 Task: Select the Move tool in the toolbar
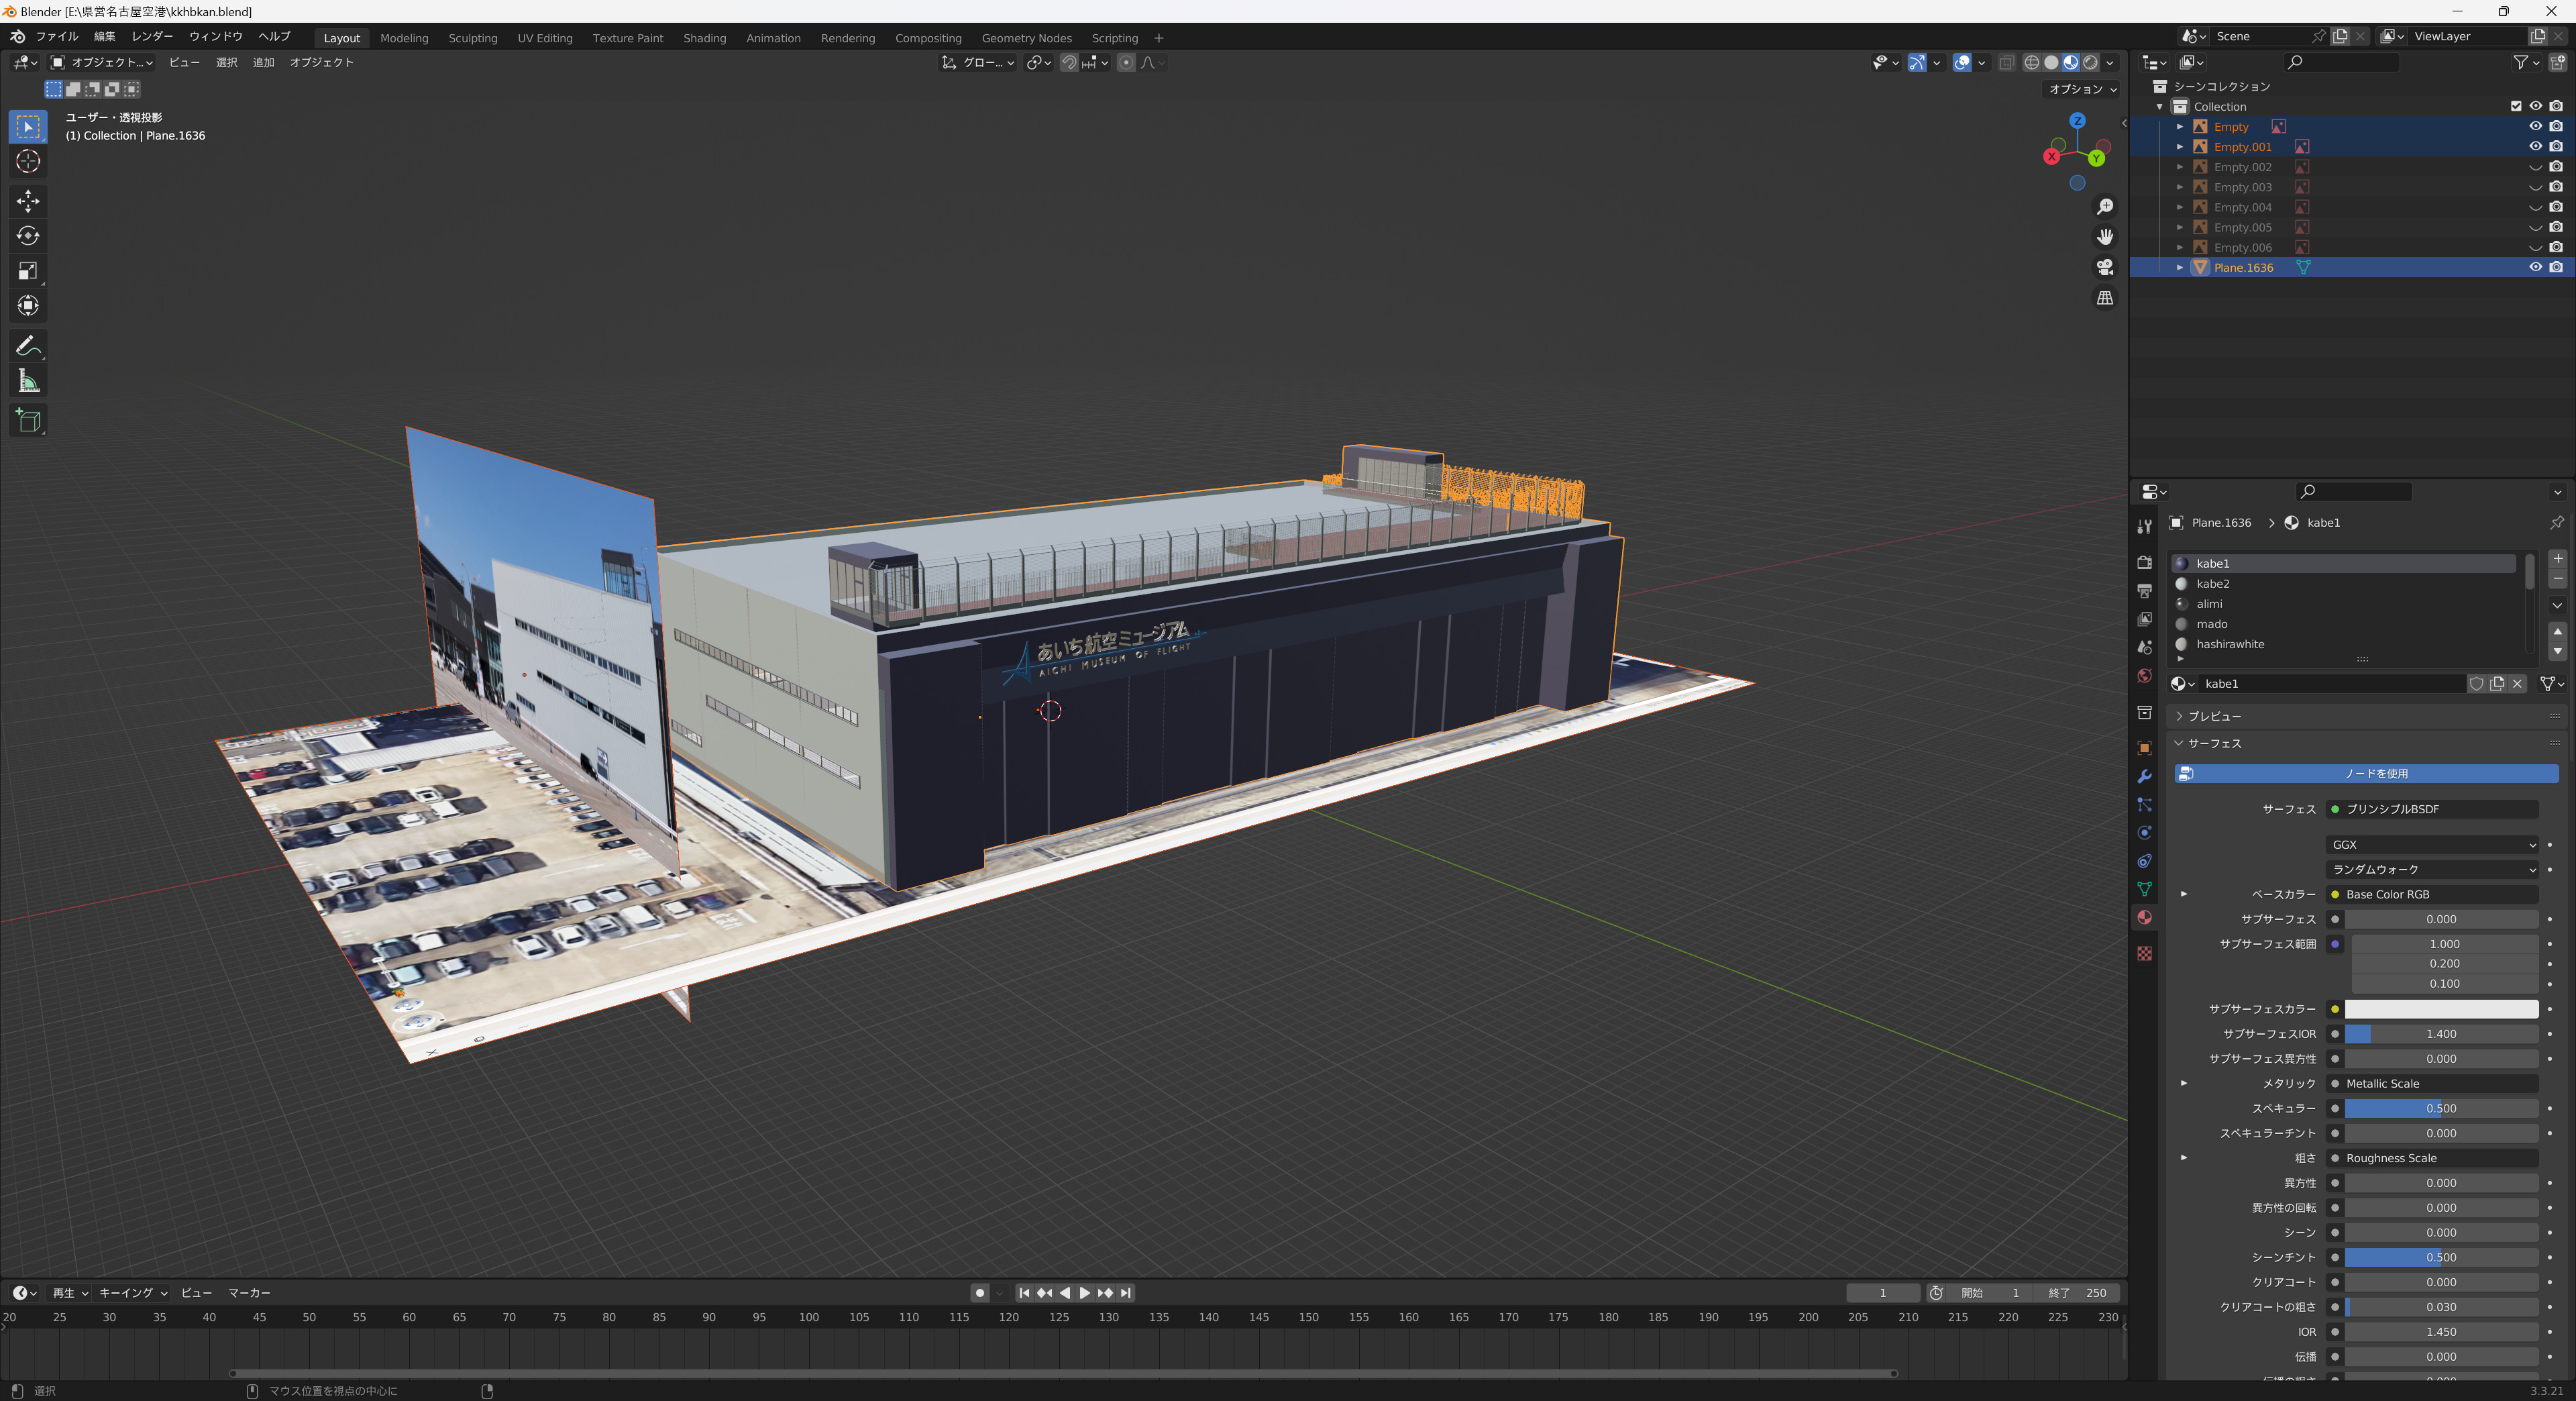tap(28, 201)
